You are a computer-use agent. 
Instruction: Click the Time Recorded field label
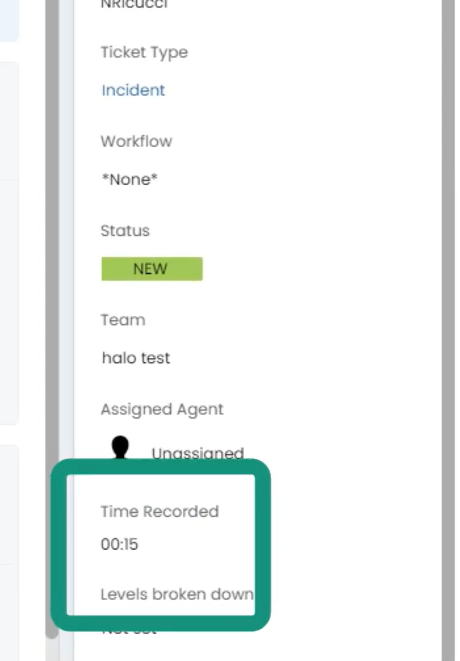pyautogui.click(x=159, y=511)
